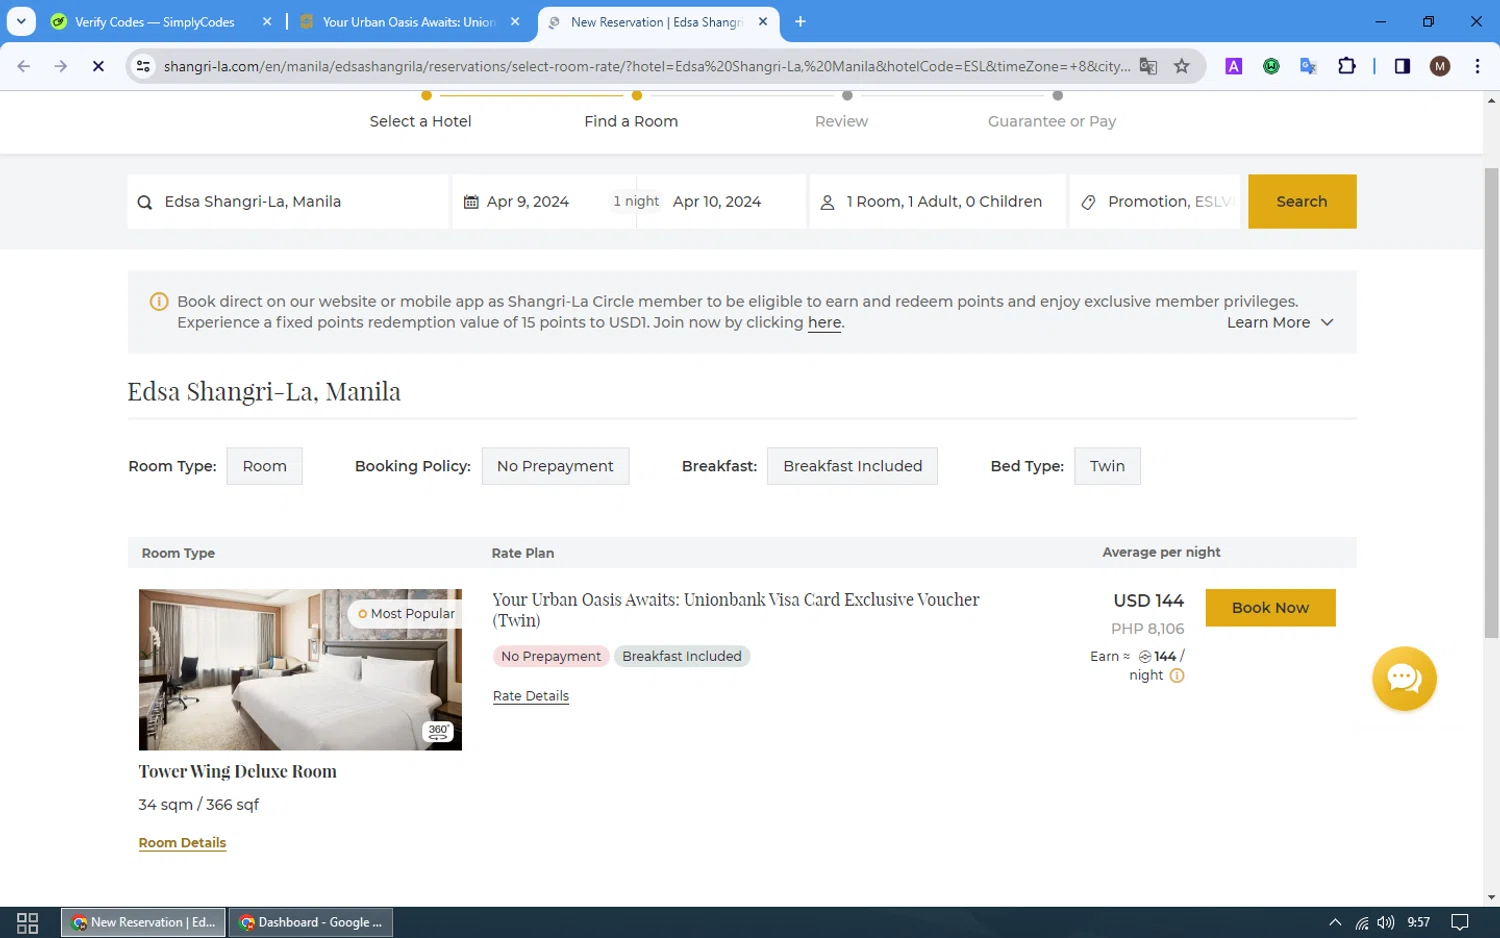Screen dimensions: 1500x938
Task: Click the translate page icon in address bar
Action: (1148, 66)
